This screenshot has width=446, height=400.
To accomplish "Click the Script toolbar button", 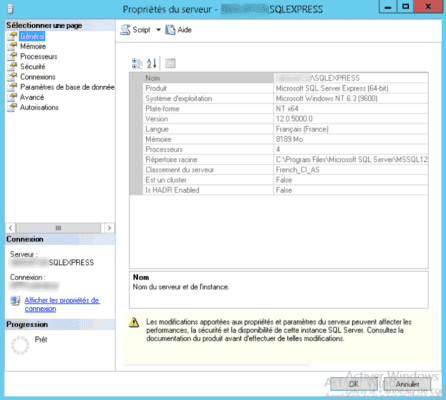I will point(135,30).
